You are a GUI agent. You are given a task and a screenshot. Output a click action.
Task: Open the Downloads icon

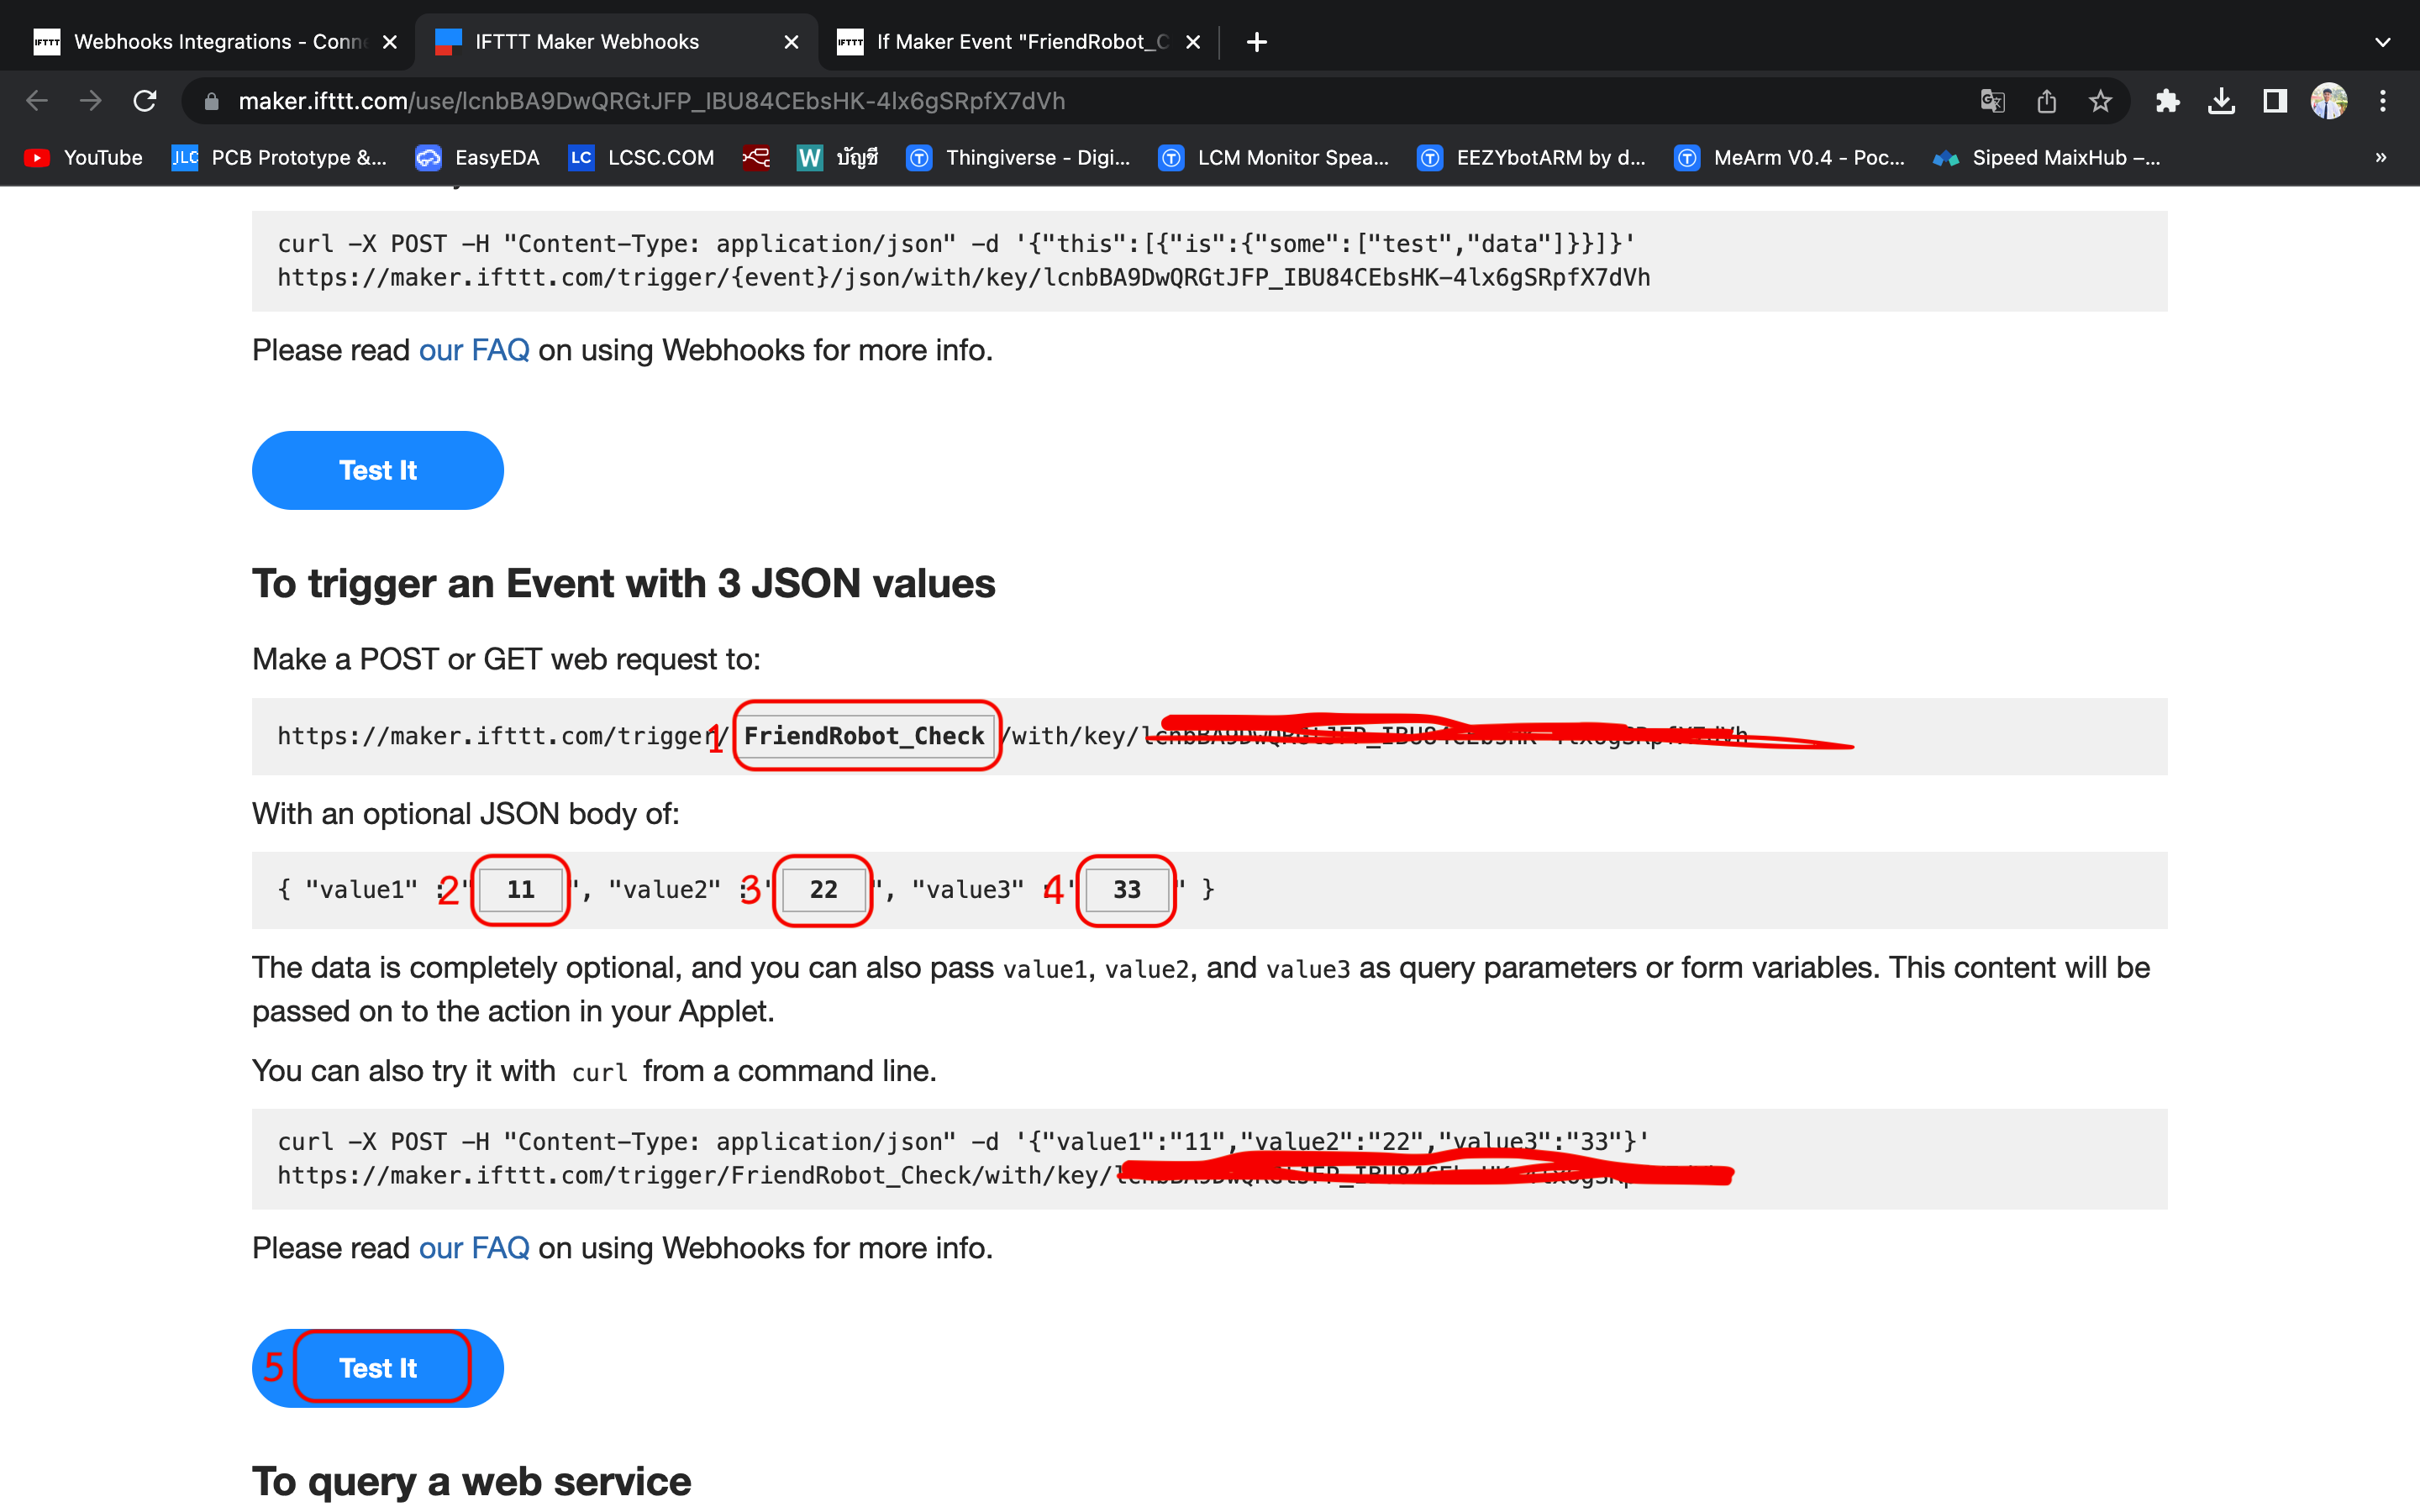[x=2221, y=101]
